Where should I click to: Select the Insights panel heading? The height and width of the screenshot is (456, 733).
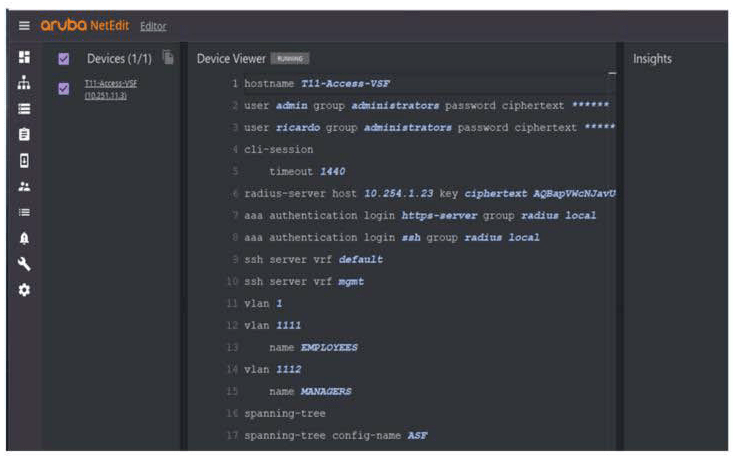point(652,59)
